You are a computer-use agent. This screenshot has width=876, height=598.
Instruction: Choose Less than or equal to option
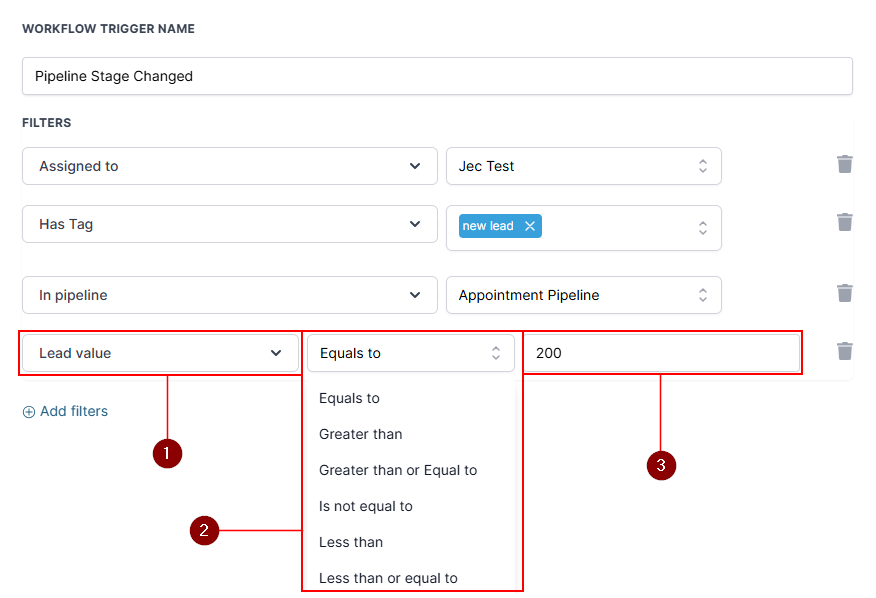388,578
